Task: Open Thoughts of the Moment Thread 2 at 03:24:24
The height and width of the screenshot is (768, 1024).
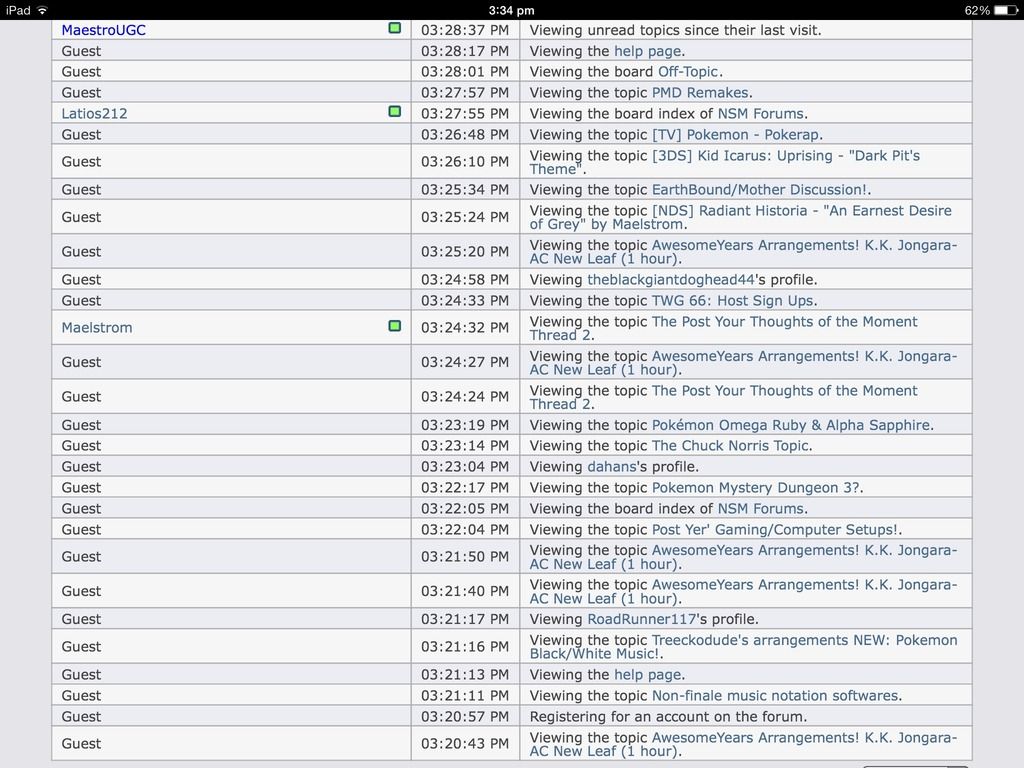Action: pos(724,398)
